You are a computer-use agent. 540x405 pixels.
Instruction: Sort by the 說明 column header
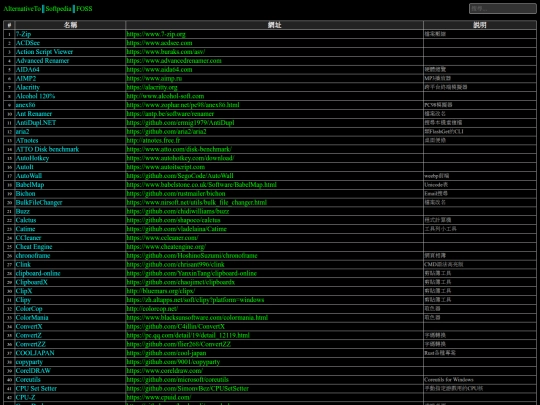coord(480,25)
